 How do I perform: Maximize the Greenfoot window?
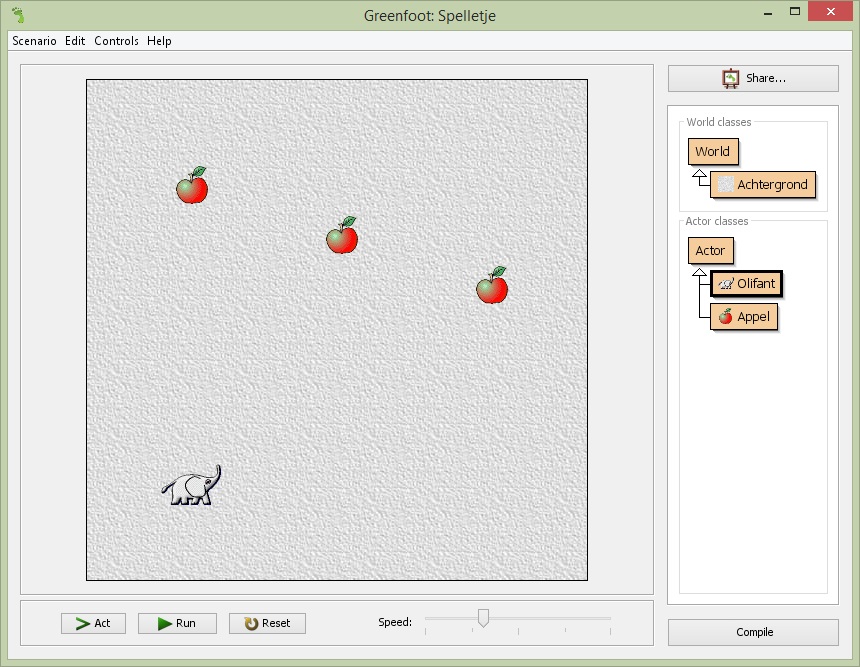[795, 11]
